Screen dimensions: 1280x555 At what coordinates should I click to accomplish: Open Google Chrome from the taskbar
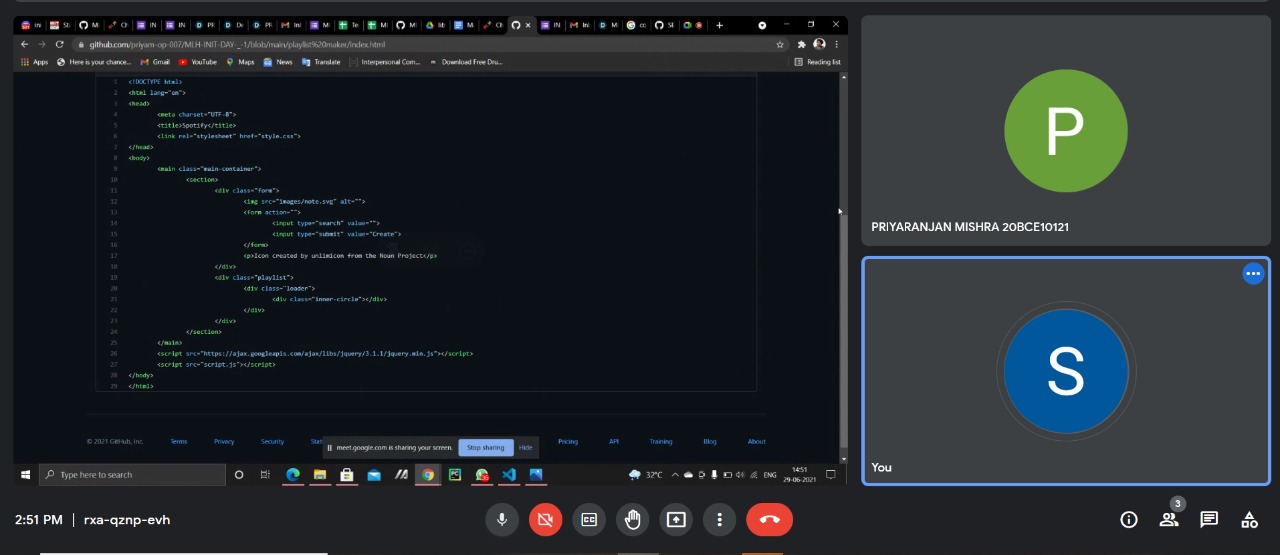428,474
